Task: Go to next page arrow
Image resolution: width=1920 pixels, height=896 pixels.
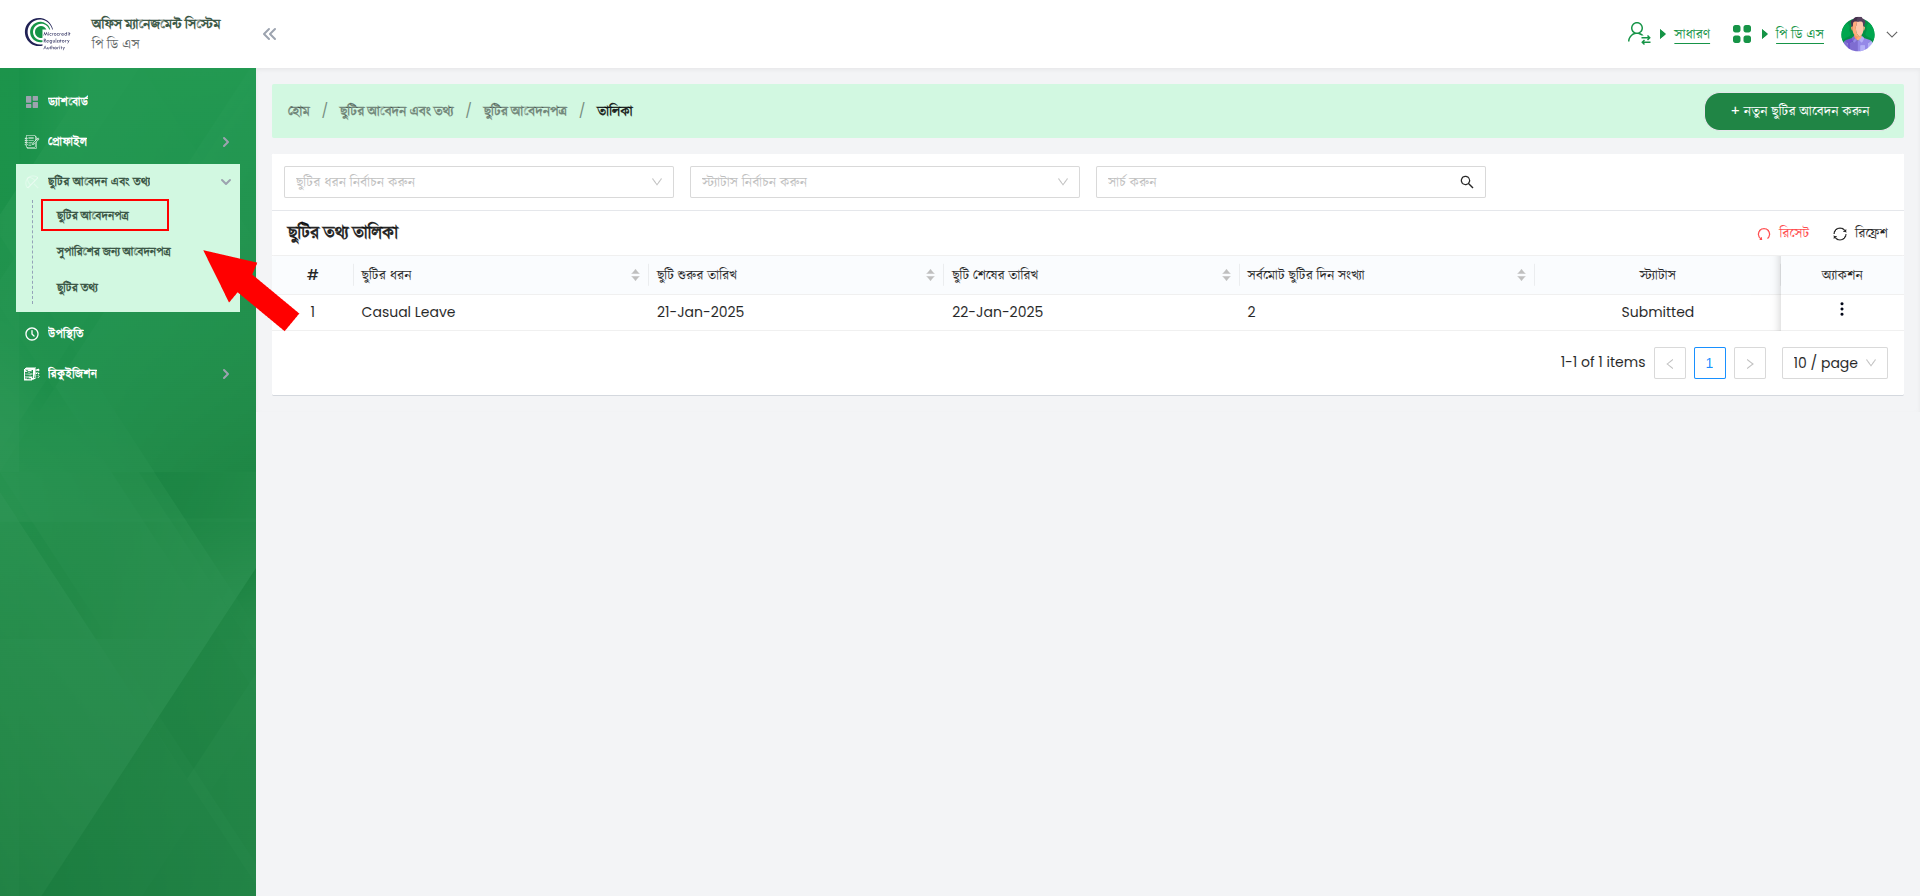Action: [1750, 363]
